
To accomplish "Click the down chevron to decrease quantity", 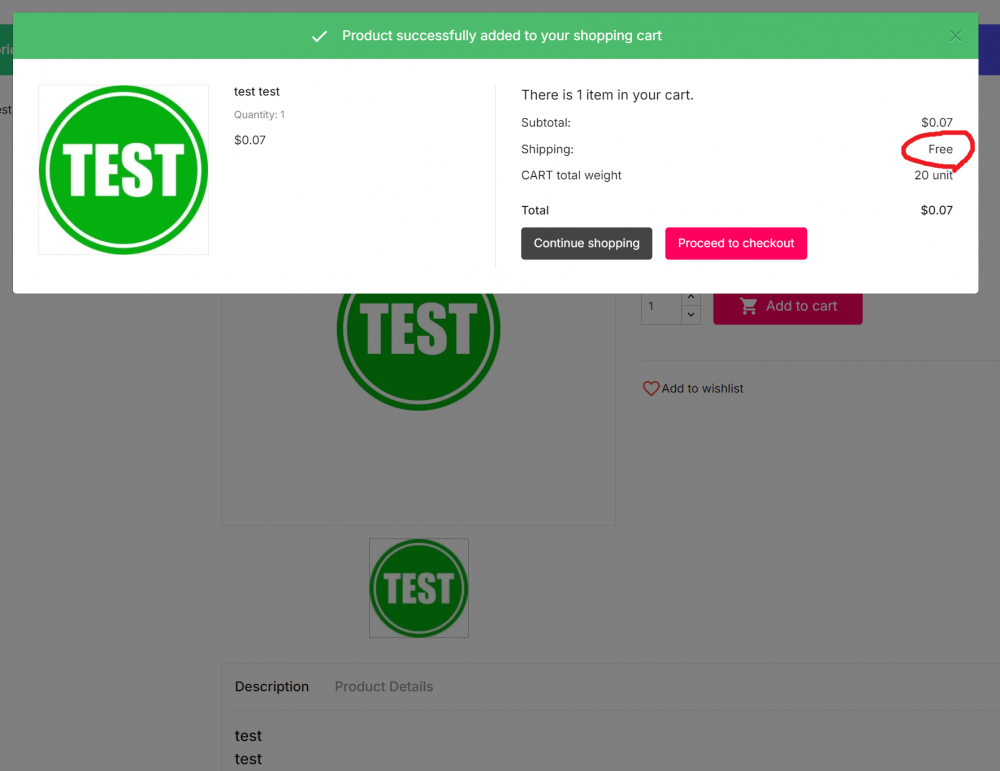I will pos(690,313).
